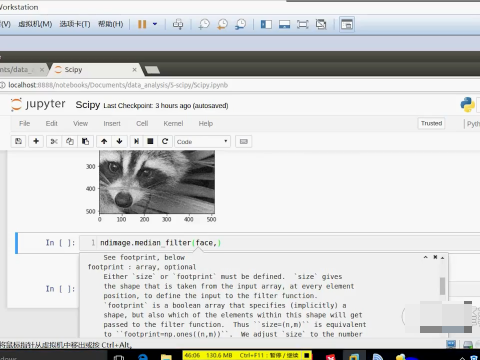Click the VMware status bar monitor icon
The image size is (480, 360).
click(451, 344)
